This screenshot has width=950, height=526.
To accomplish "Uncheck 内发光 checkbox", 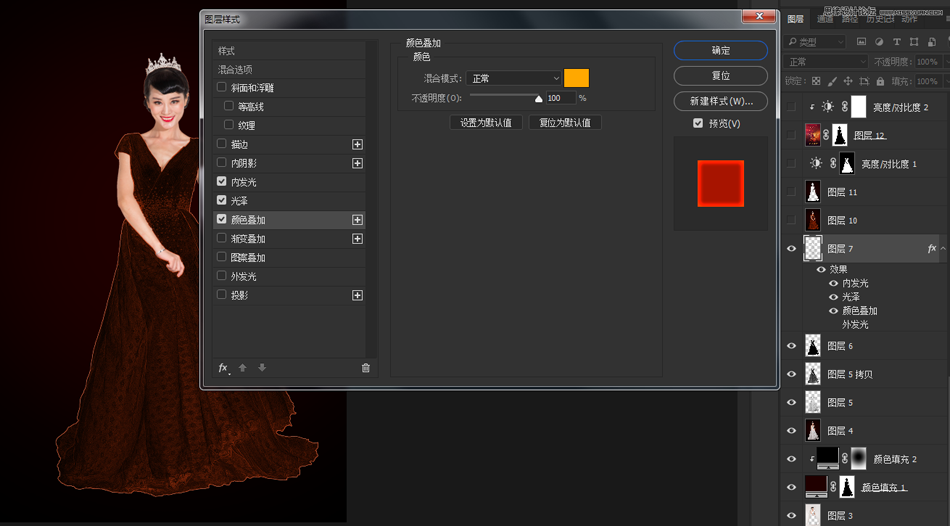I will [x=222, y=181].
